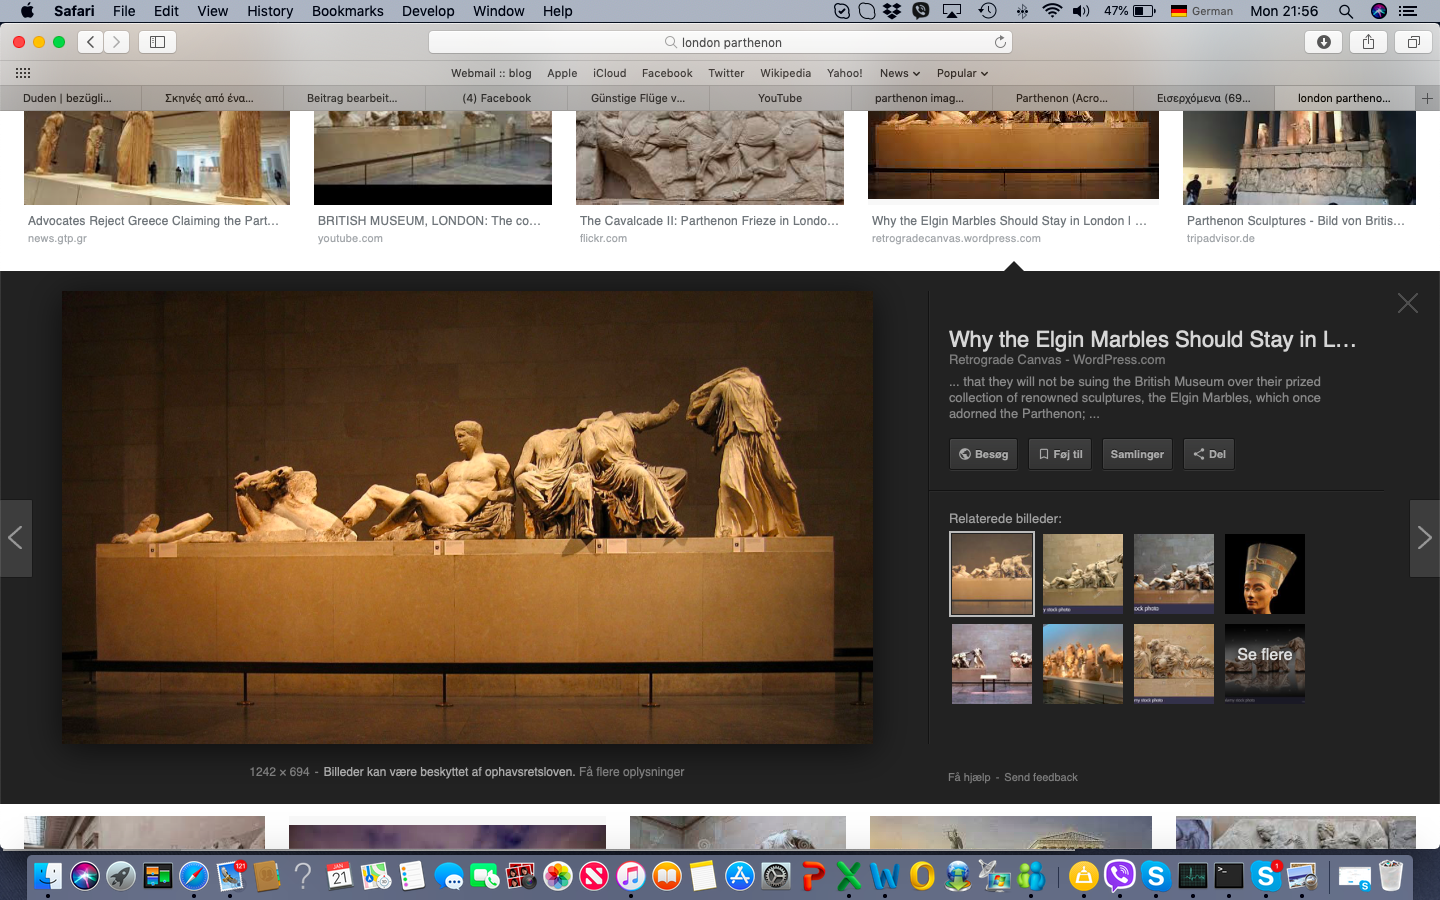Open the German input source menu
Image resolution: width=1440 pixels, height=900 pixels.
tap(1202, 11)
